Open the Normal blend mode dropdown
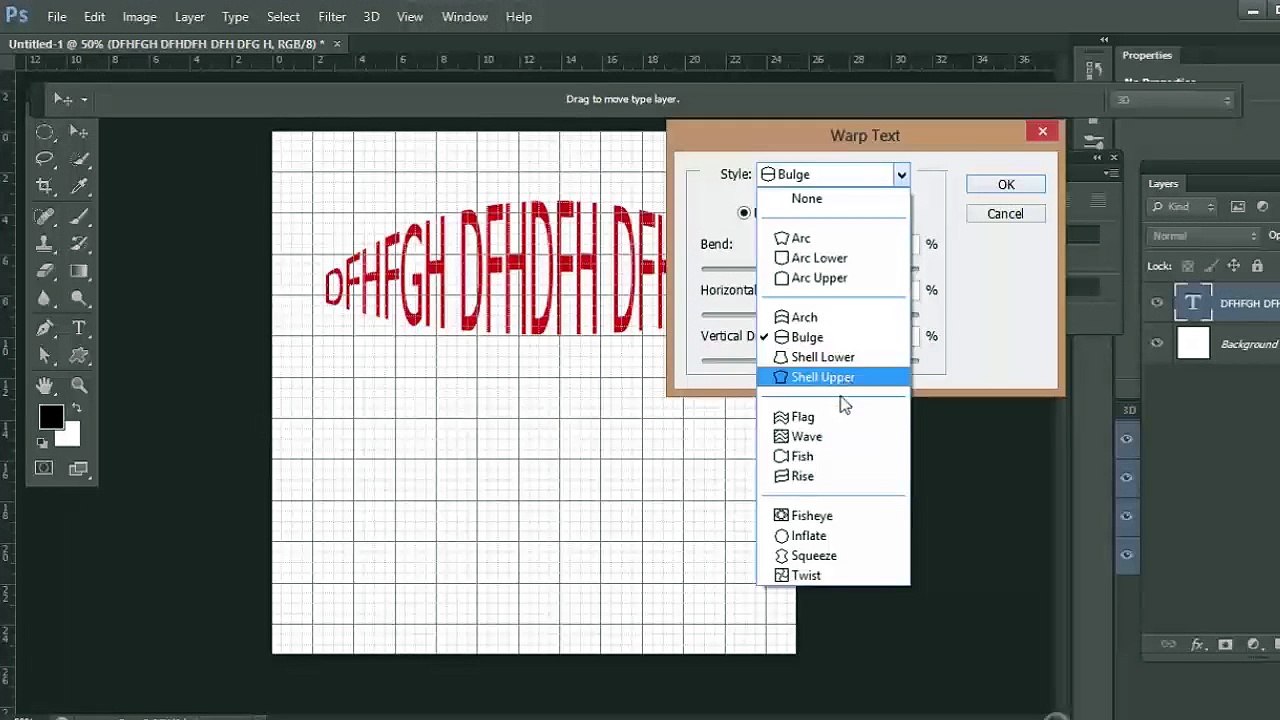The width and height of the screenshot is (1280, 720). [x=1205, y=236]
